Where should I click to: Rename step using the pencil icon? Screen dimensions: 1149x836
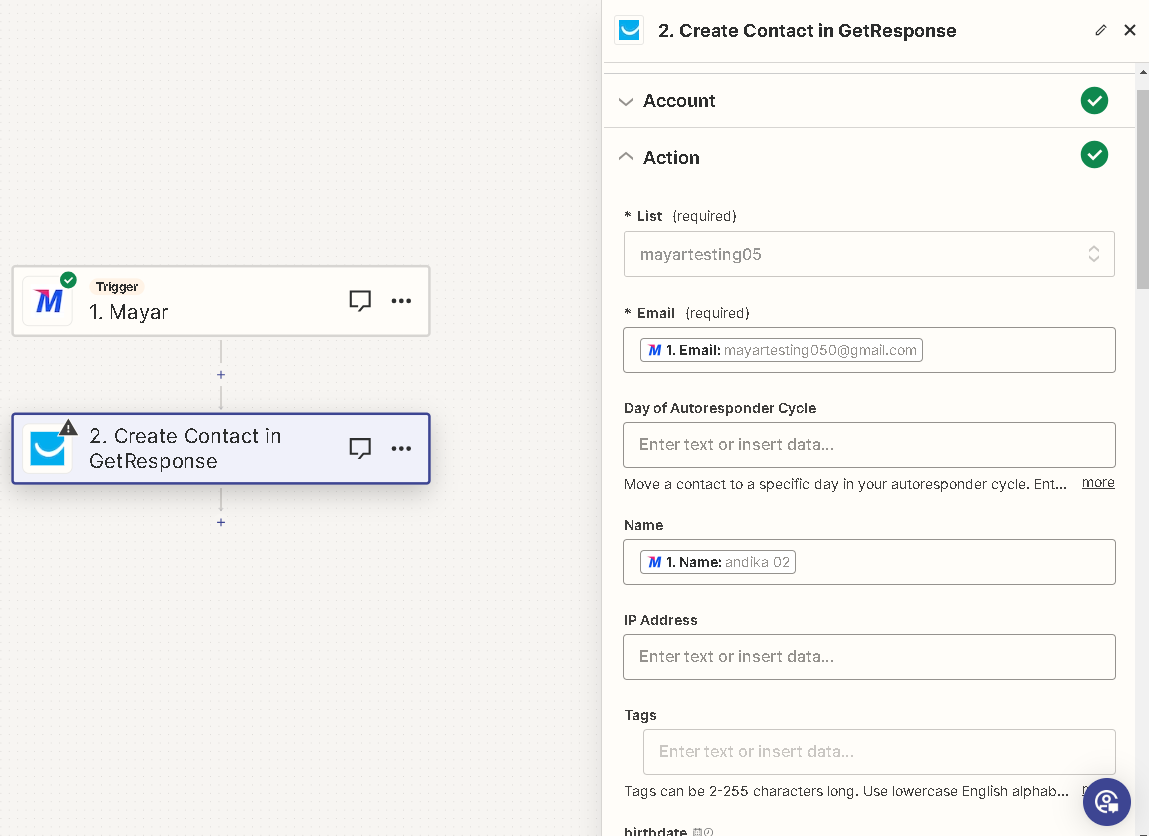1101,30
